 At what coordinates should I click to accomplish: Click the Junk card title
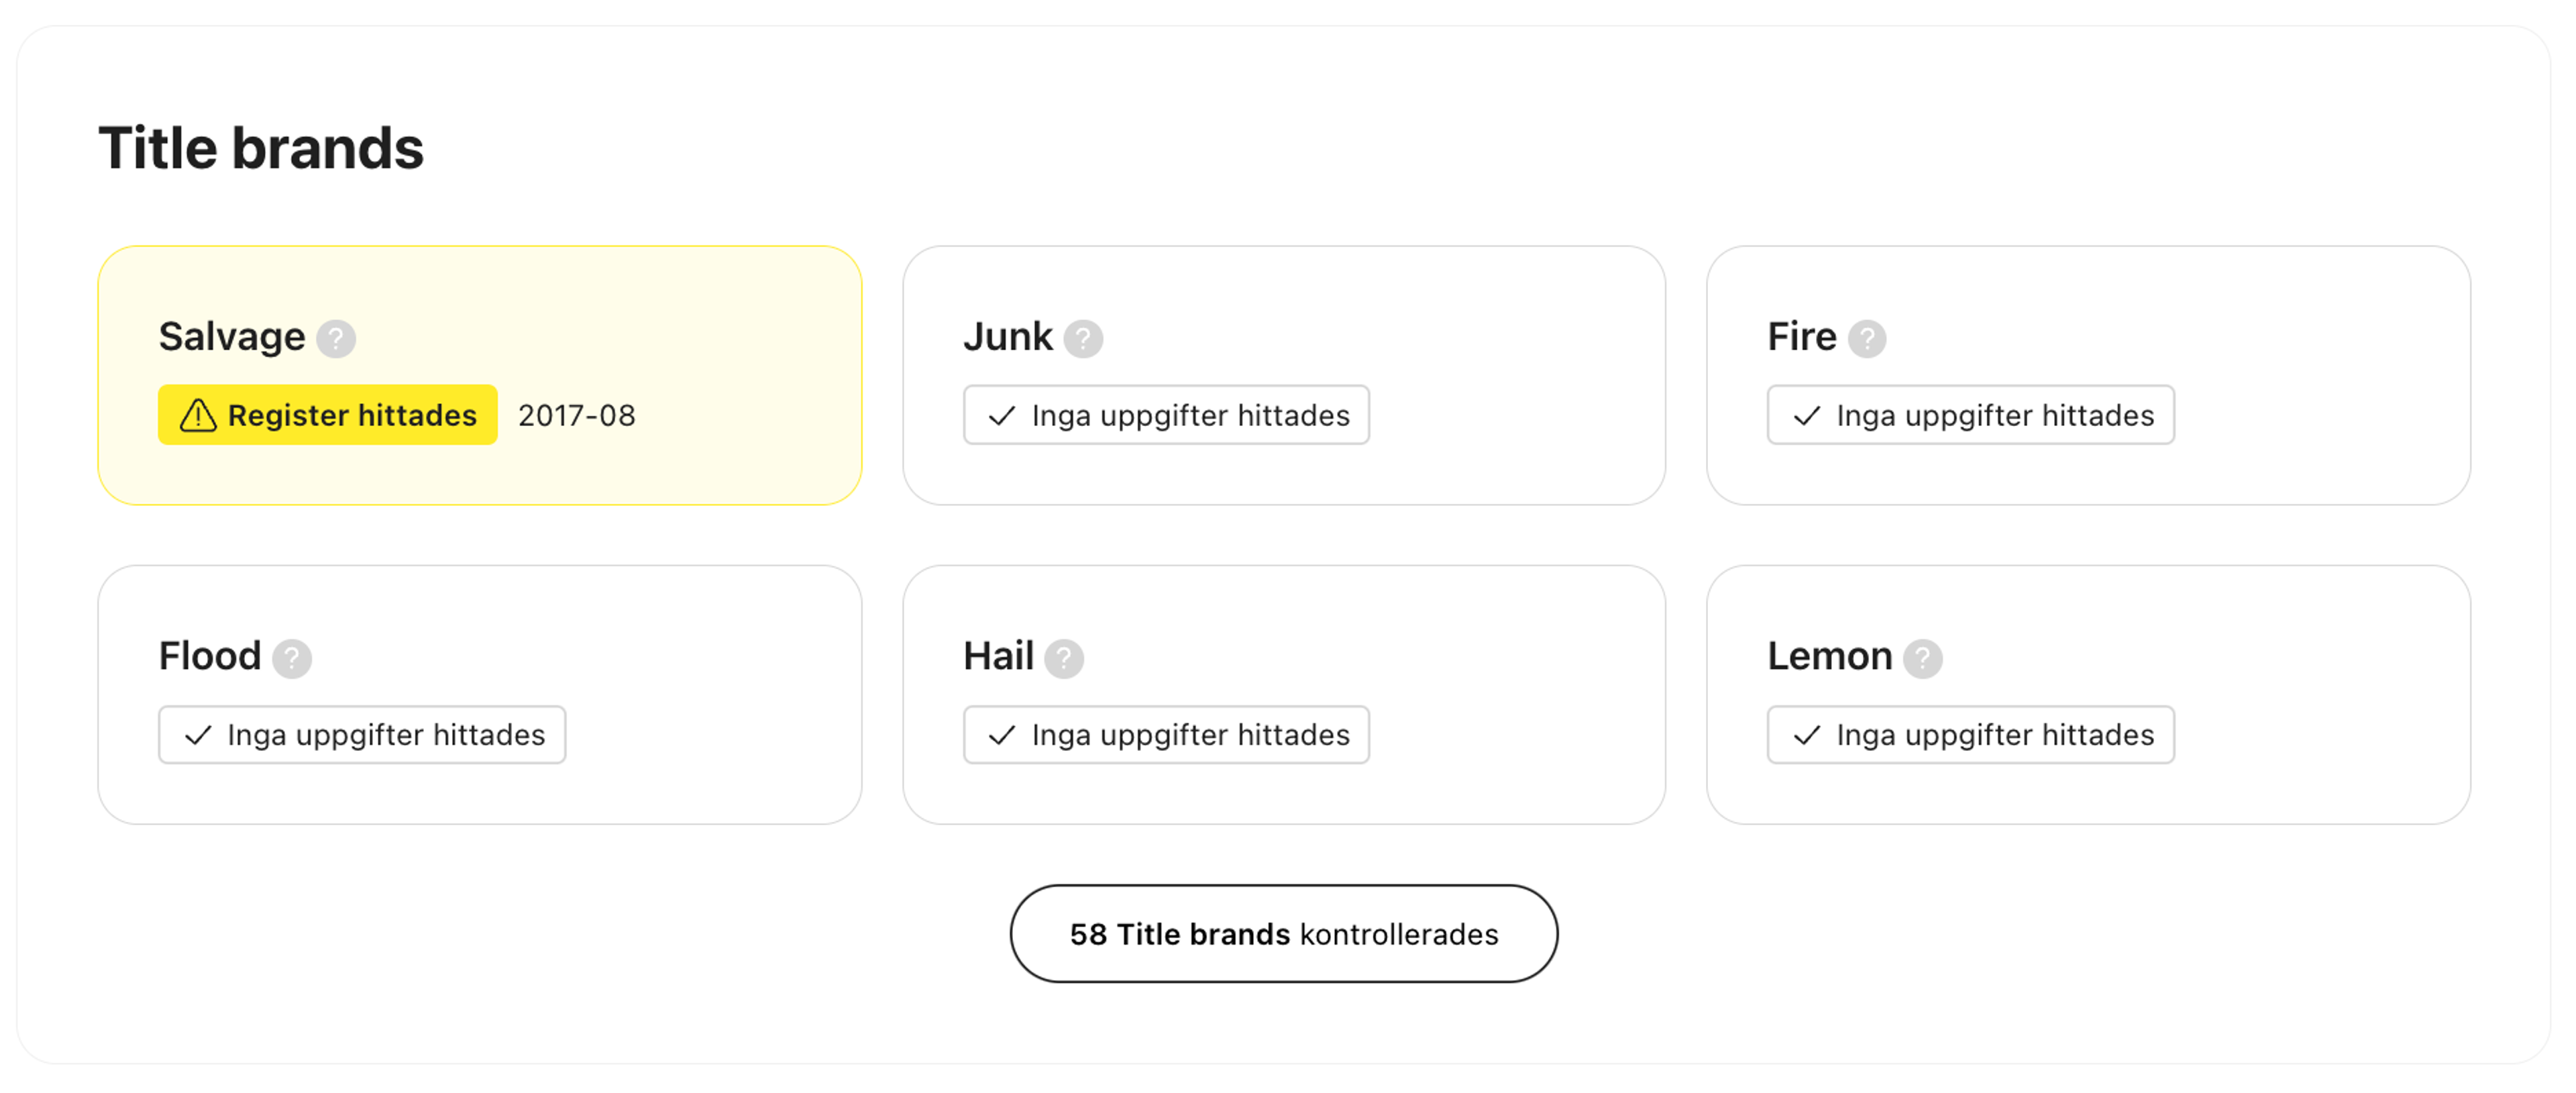[x=1008, y=337]
